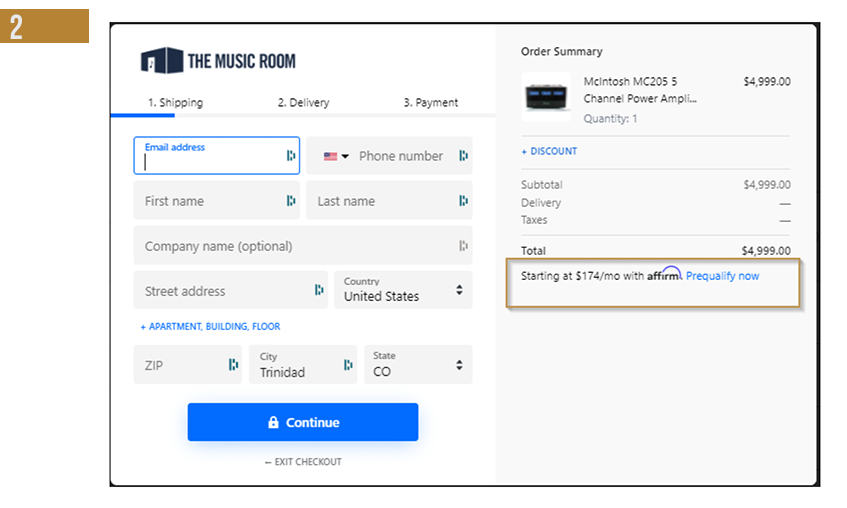
Task: Switch to the 3. Payment step
Action: [x=430, y=103]
